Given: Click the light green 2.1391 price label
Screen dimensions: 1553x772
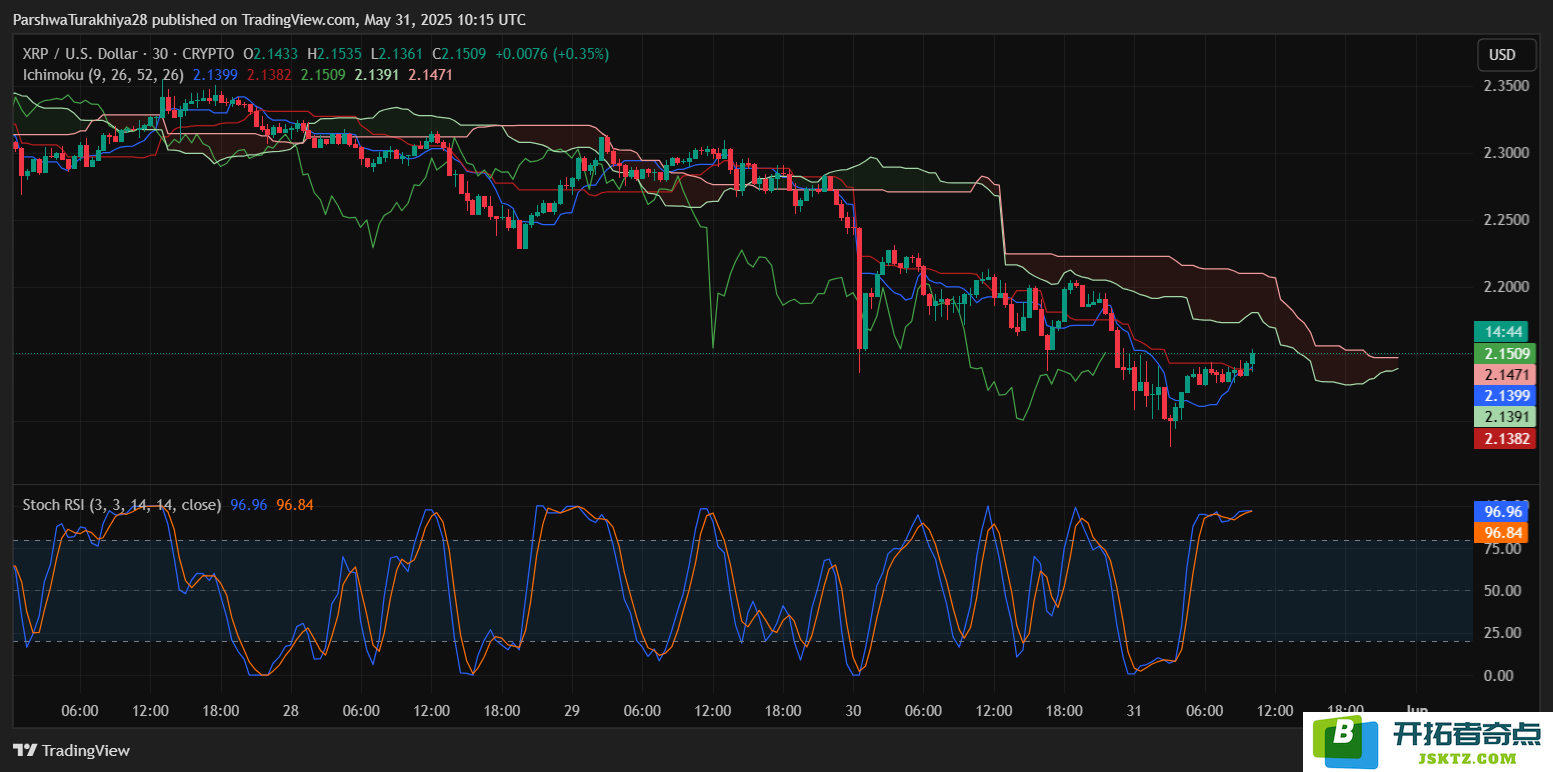Looking at the screenshot, I should (x=1507, y=417).
